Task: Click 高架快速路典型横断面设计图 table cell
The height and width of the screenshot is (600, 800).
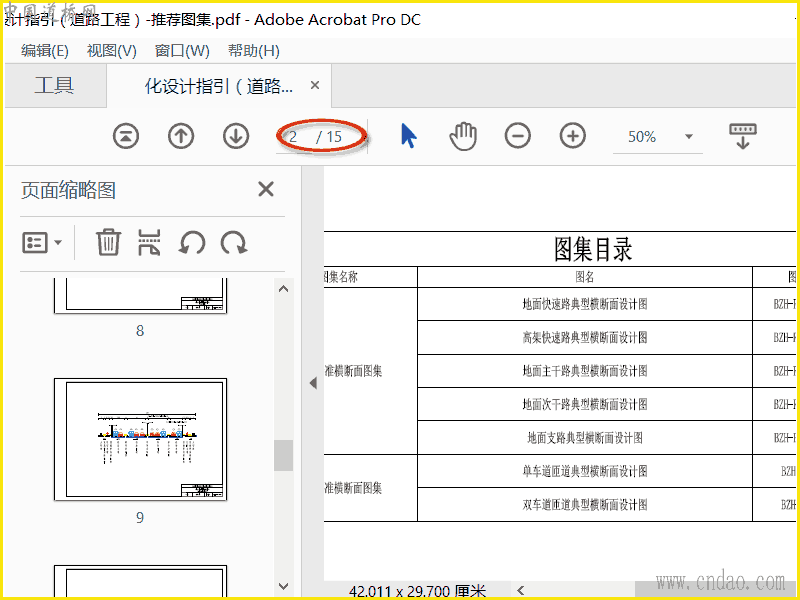Action: (585, 337)
